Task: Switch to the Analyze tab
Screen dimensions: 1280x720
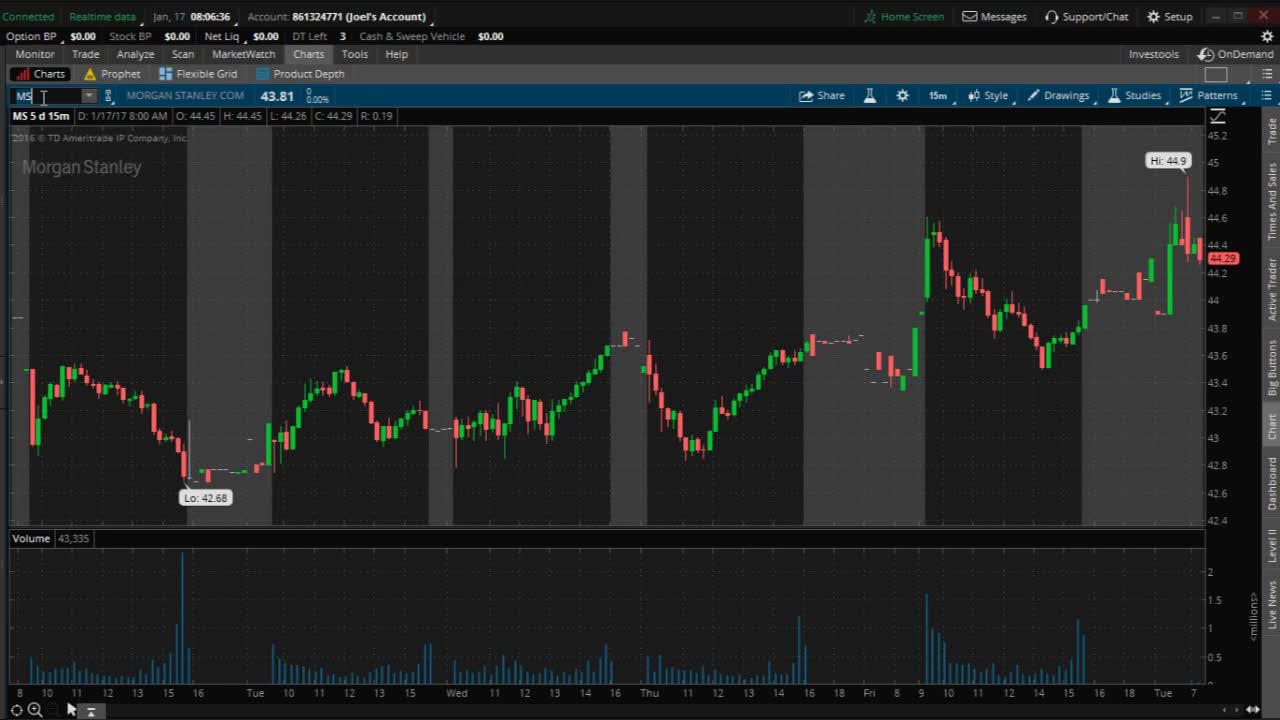Action: (x=135, y=54)
